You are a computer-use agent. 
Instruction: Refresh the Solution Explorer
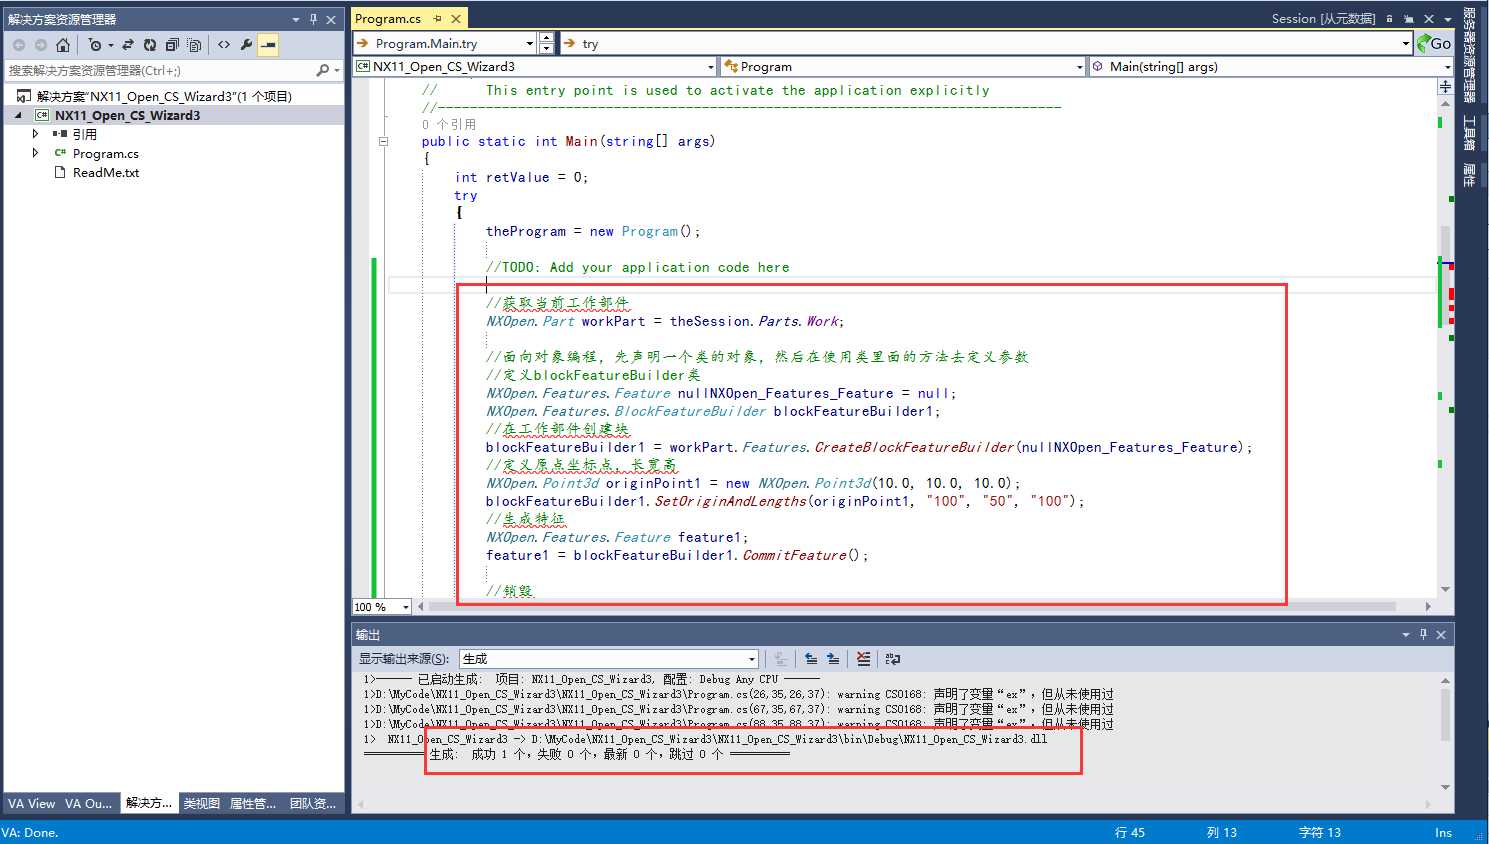150,45
